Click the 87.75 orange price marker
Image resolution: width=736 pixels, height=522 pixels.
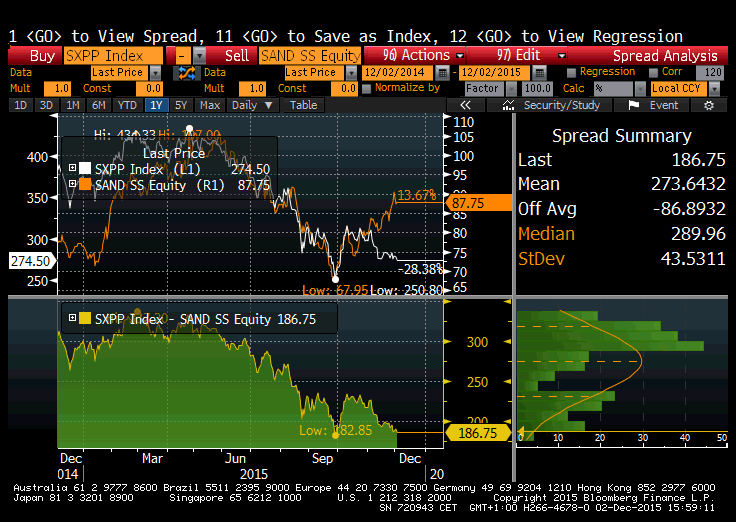[x=478, y=203]
